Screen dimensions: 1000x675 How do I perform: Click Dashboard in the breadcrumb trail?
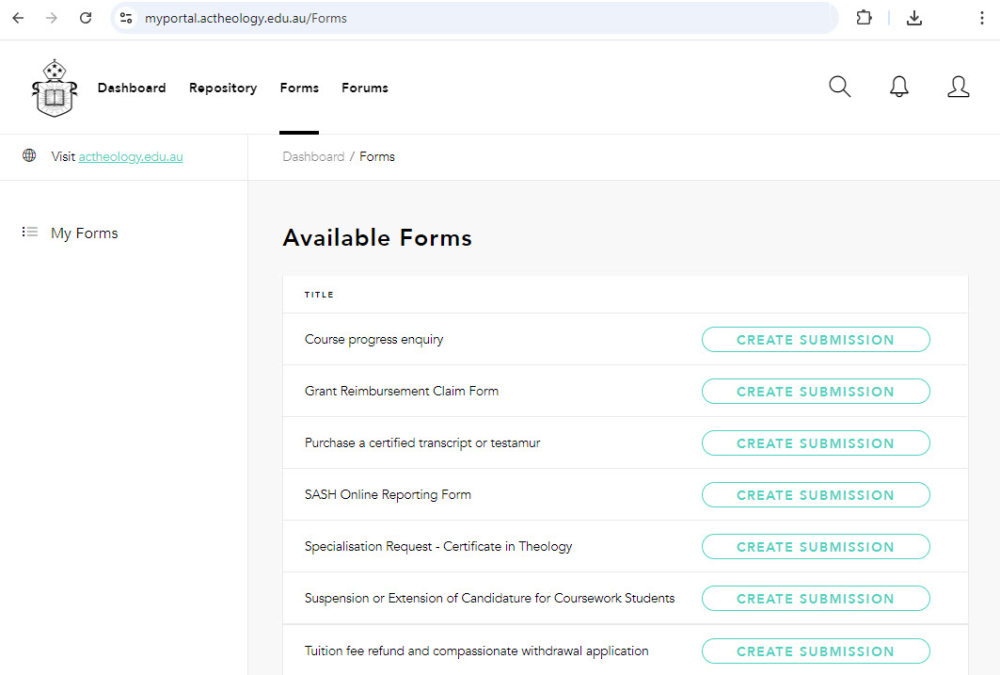[313, 156]
